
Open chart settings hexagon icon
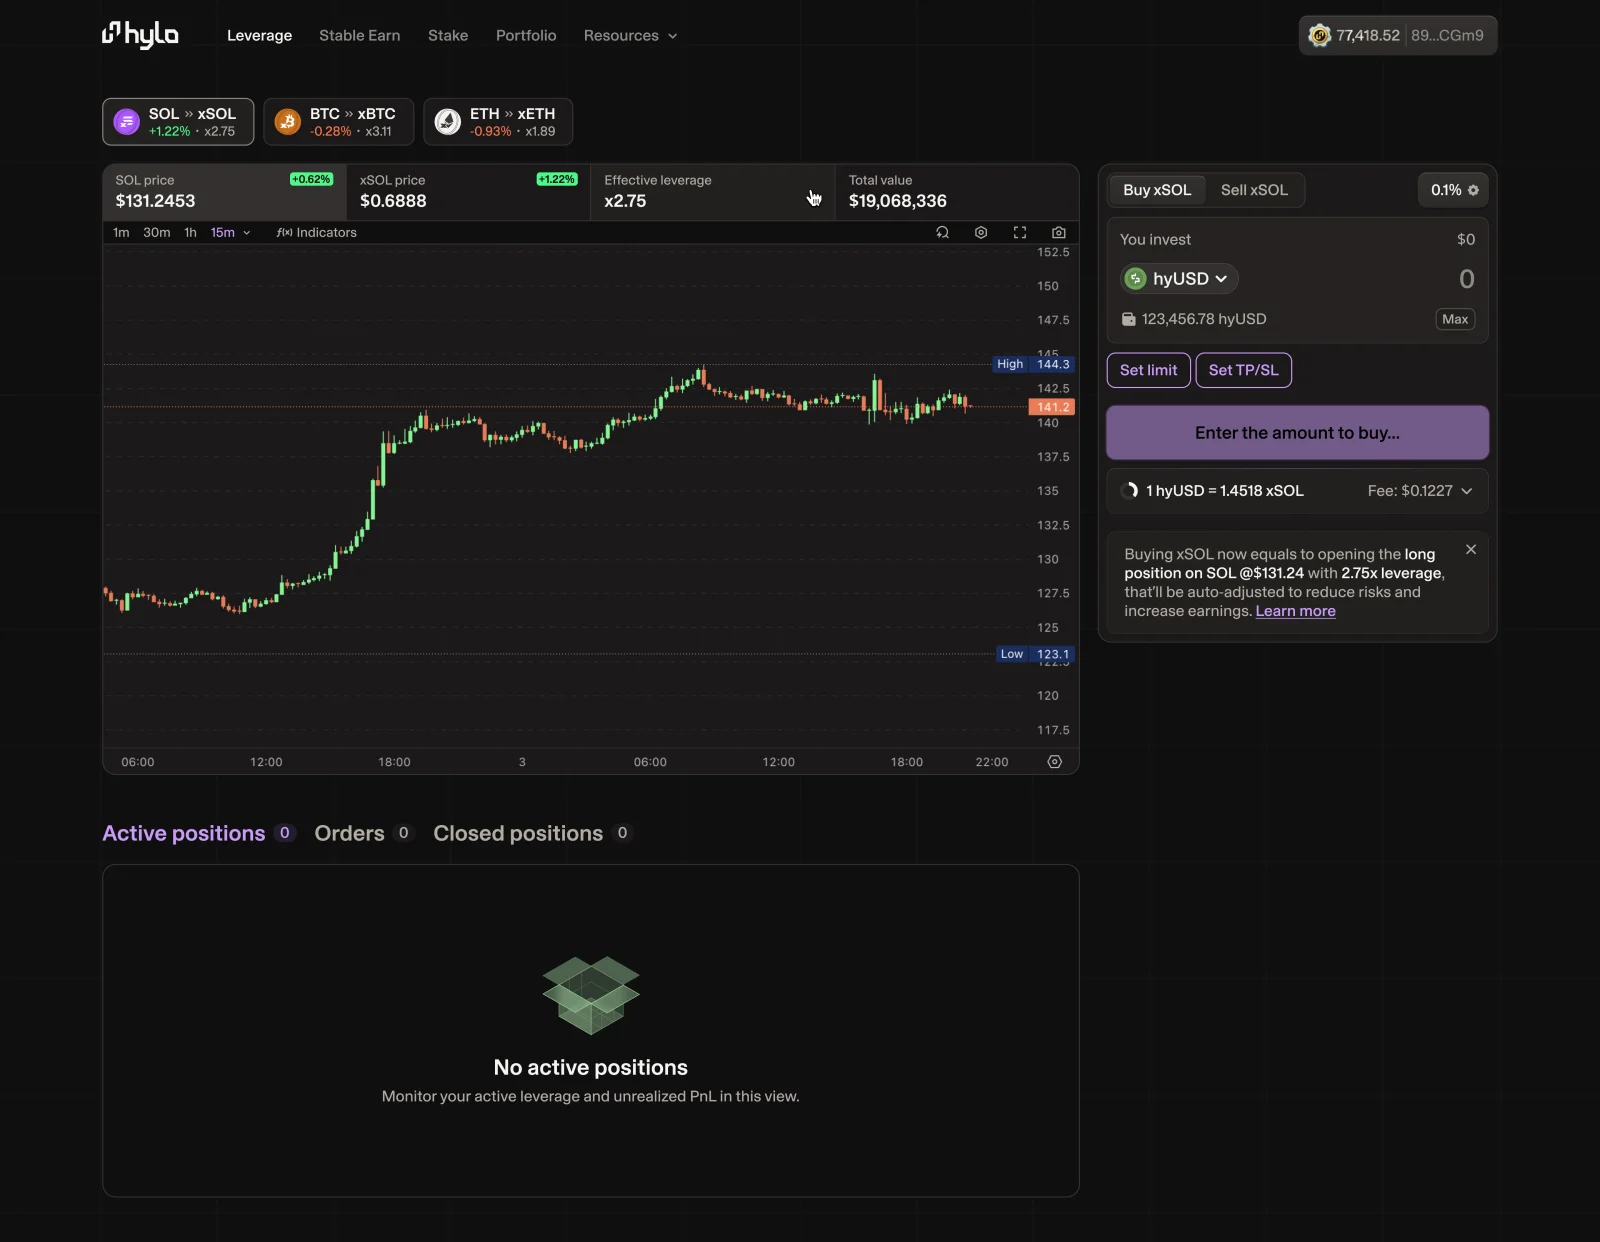981,232
